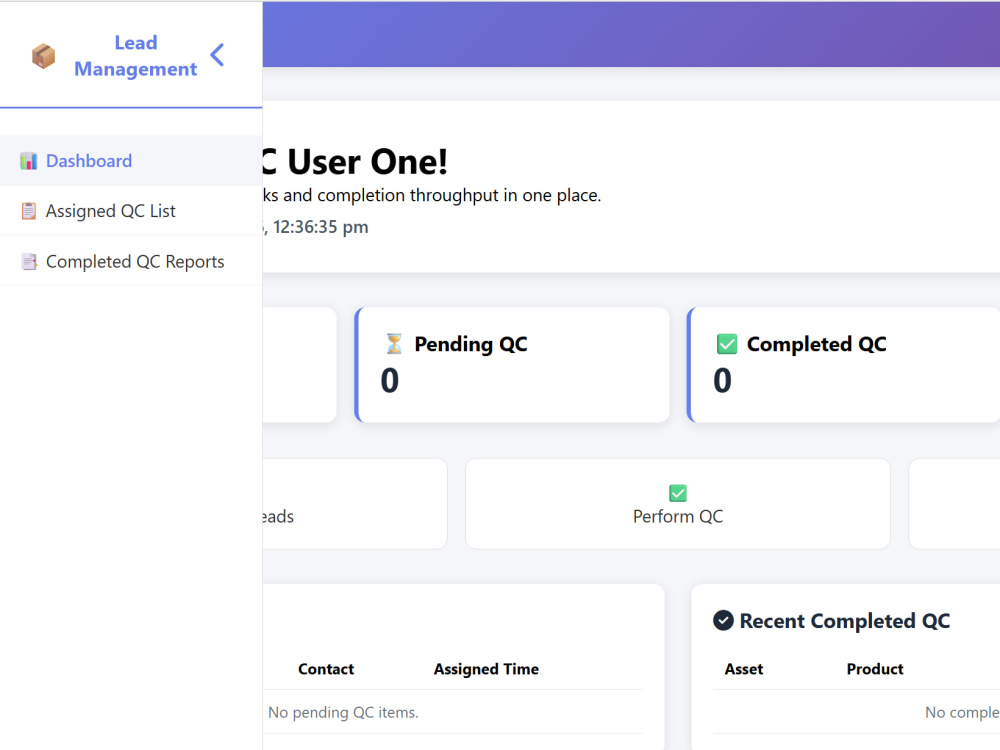Click the Recent Completed QC heading
Viewport: 1000px width, 750px height.
pyautogui.click(x=844, y=621)
